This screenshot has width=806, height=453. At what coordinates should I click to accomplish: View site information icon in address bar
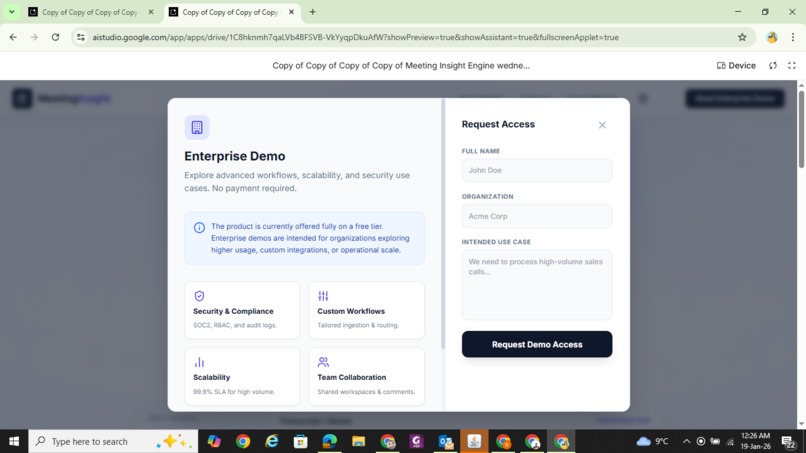(x=80, y=37)
